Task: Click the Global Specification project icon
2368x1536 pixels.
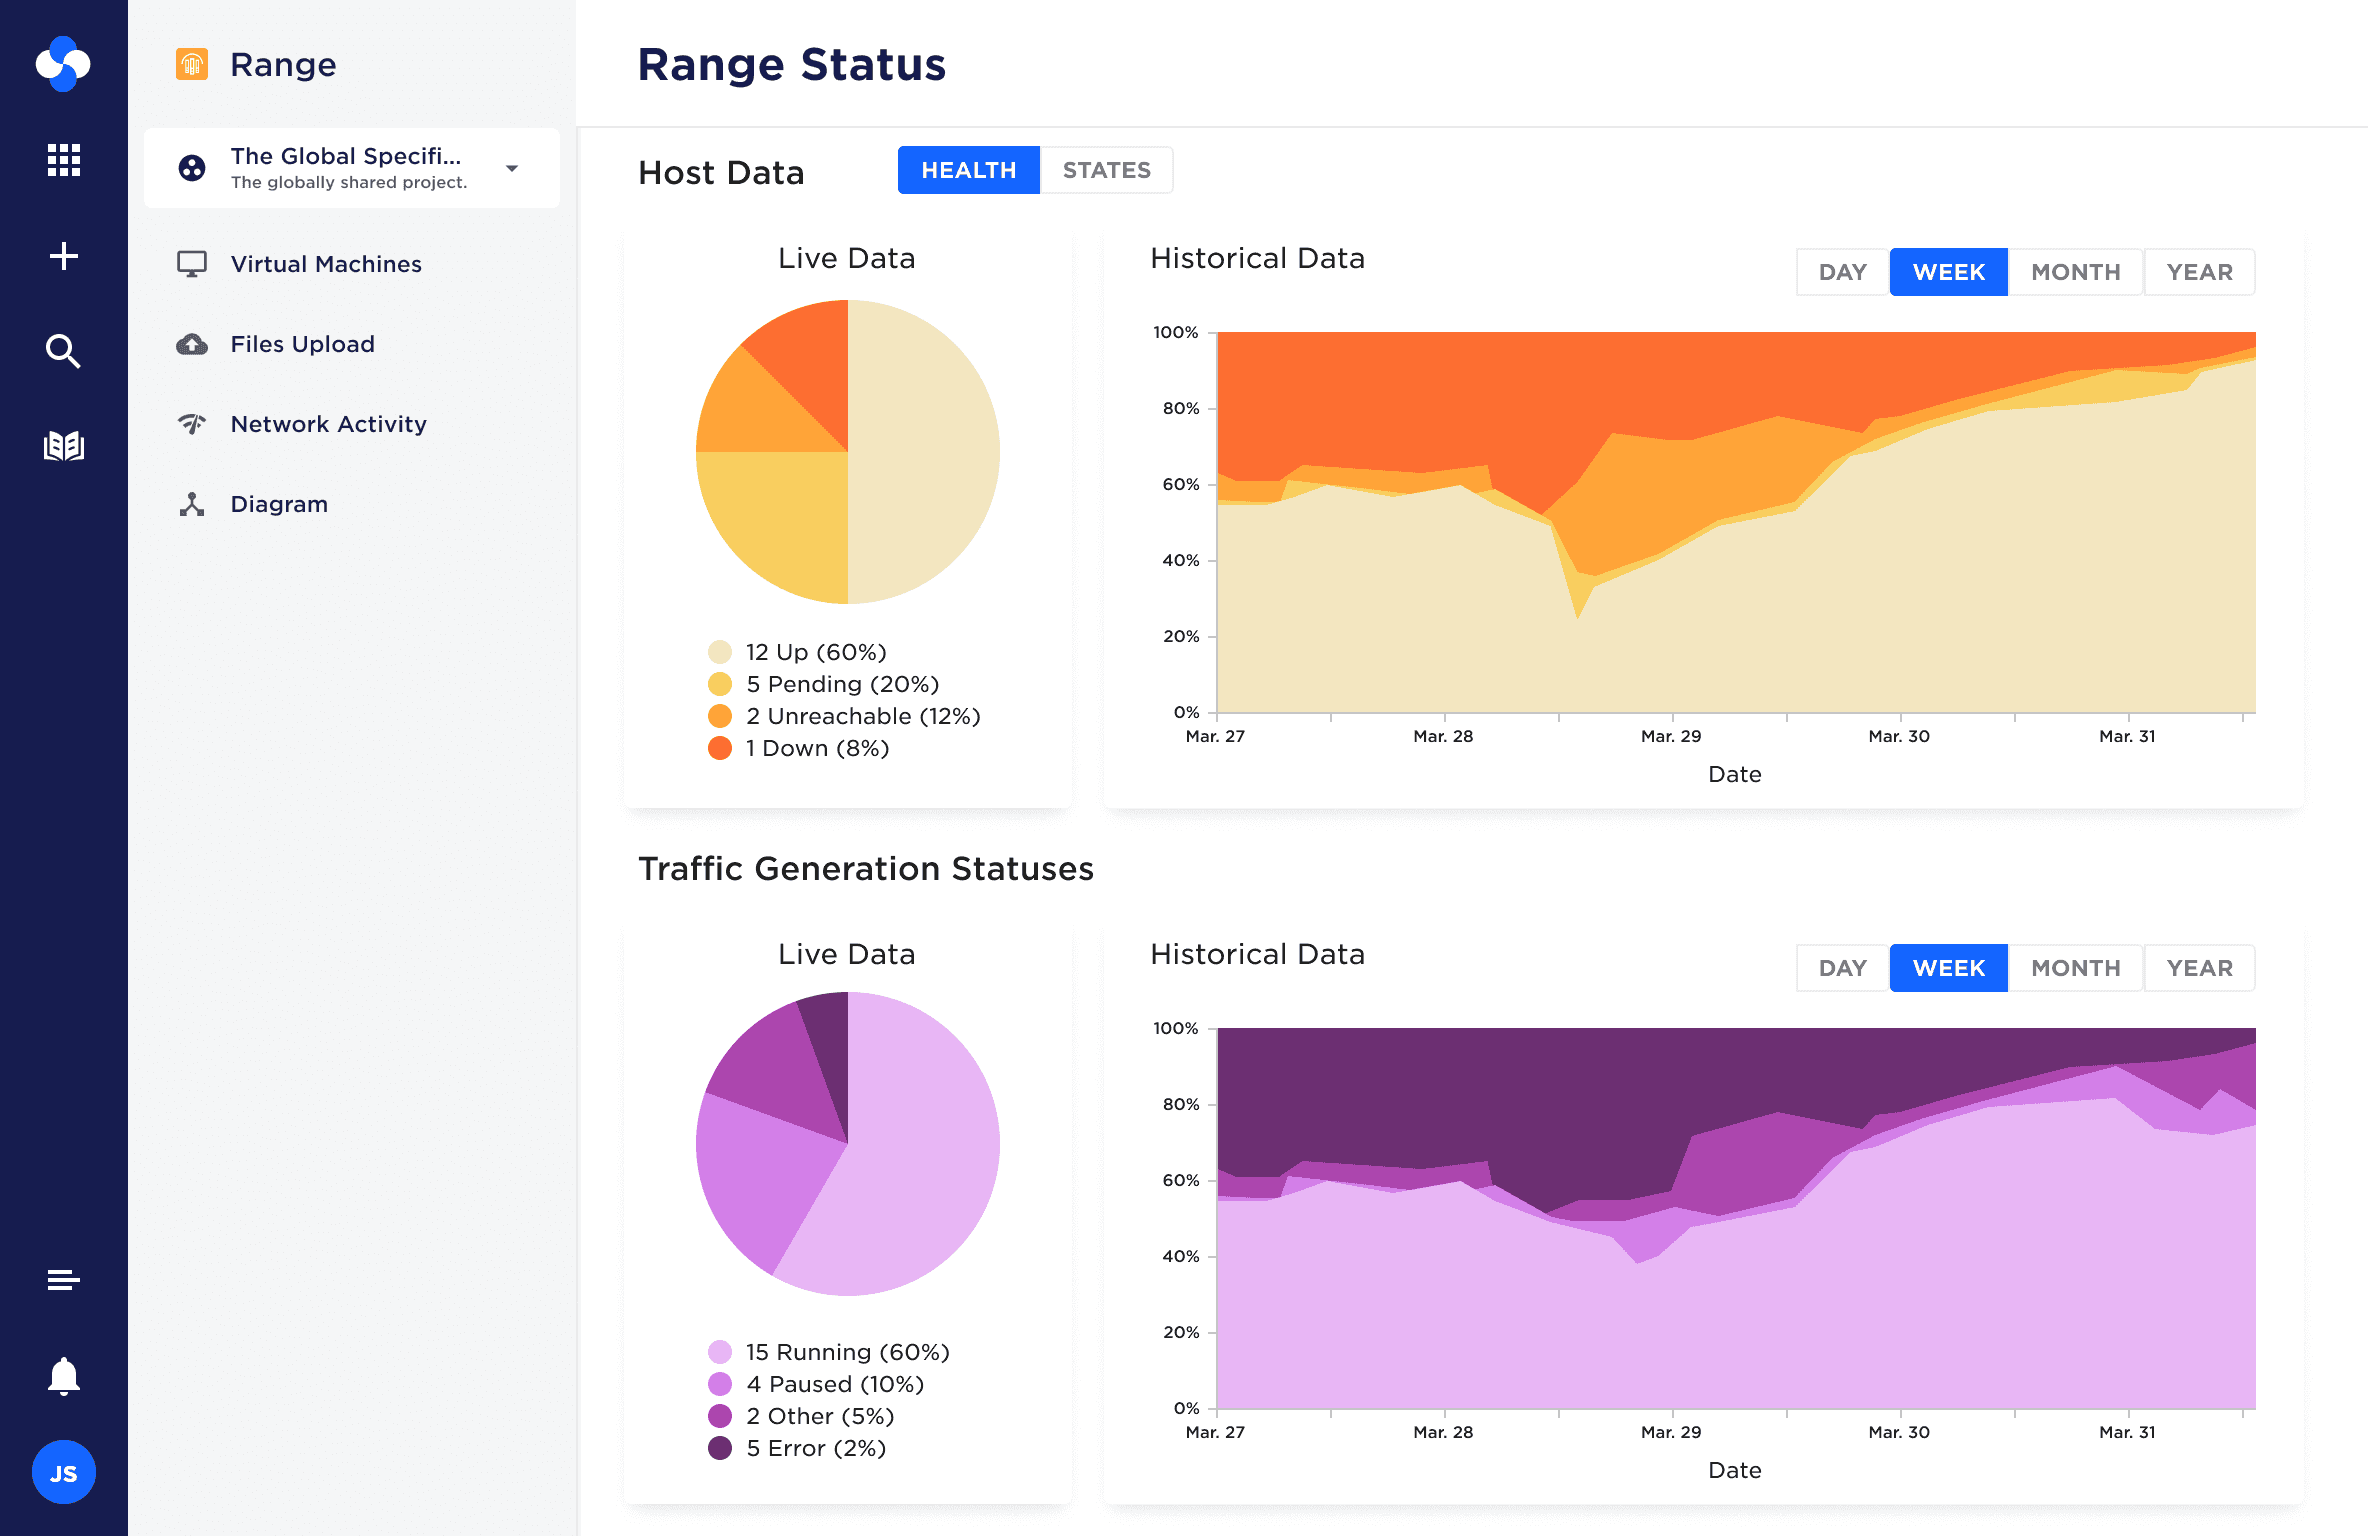Action: coord(192,168)
